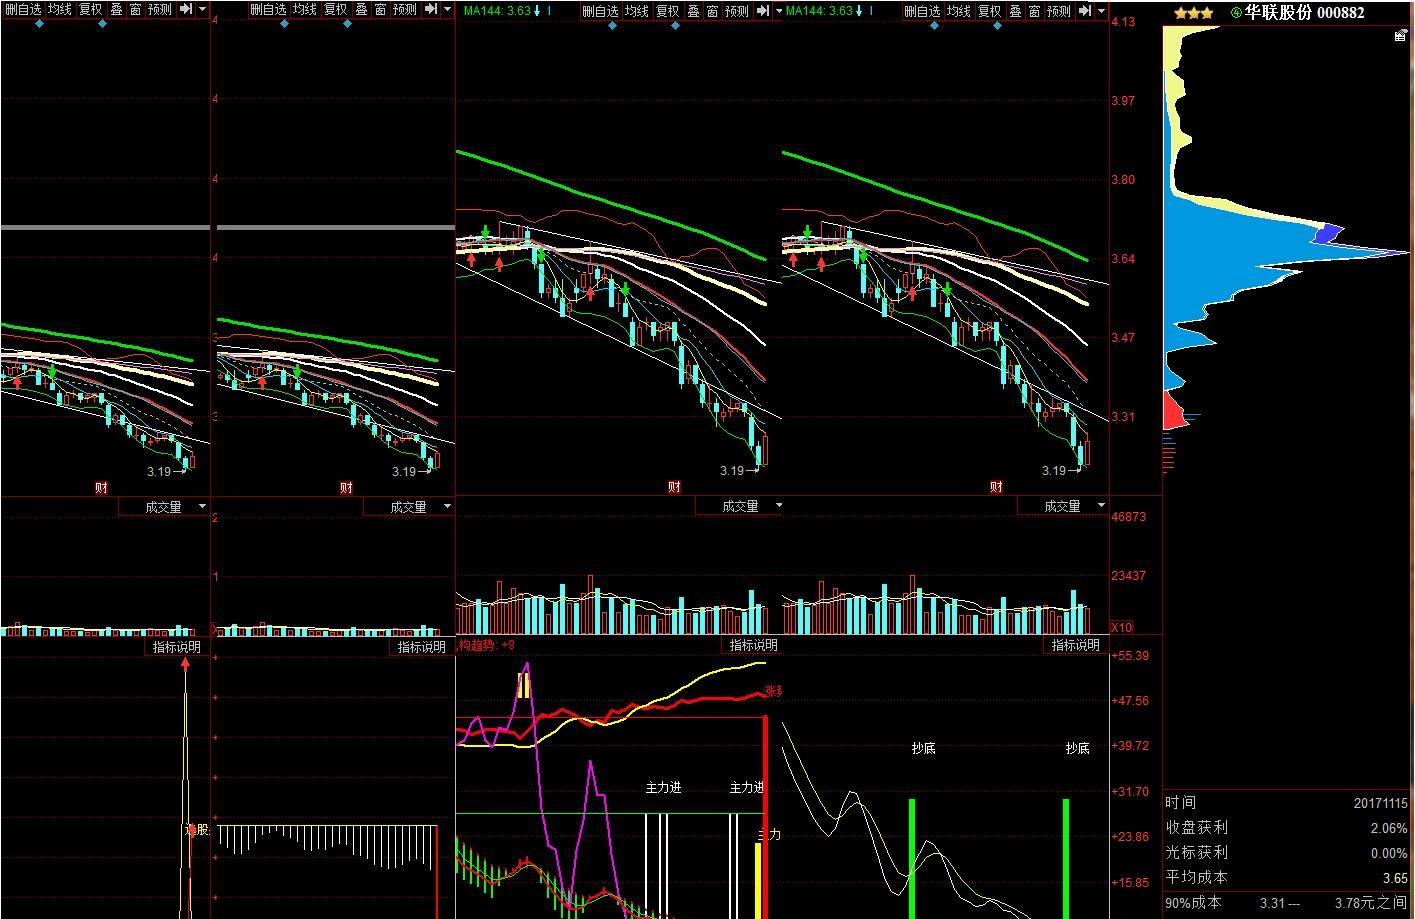This screenshot has width=1415, height=919.
Task: Toggle 均线 moving averages in the first chart toolbar
Action: coord(60,10)
